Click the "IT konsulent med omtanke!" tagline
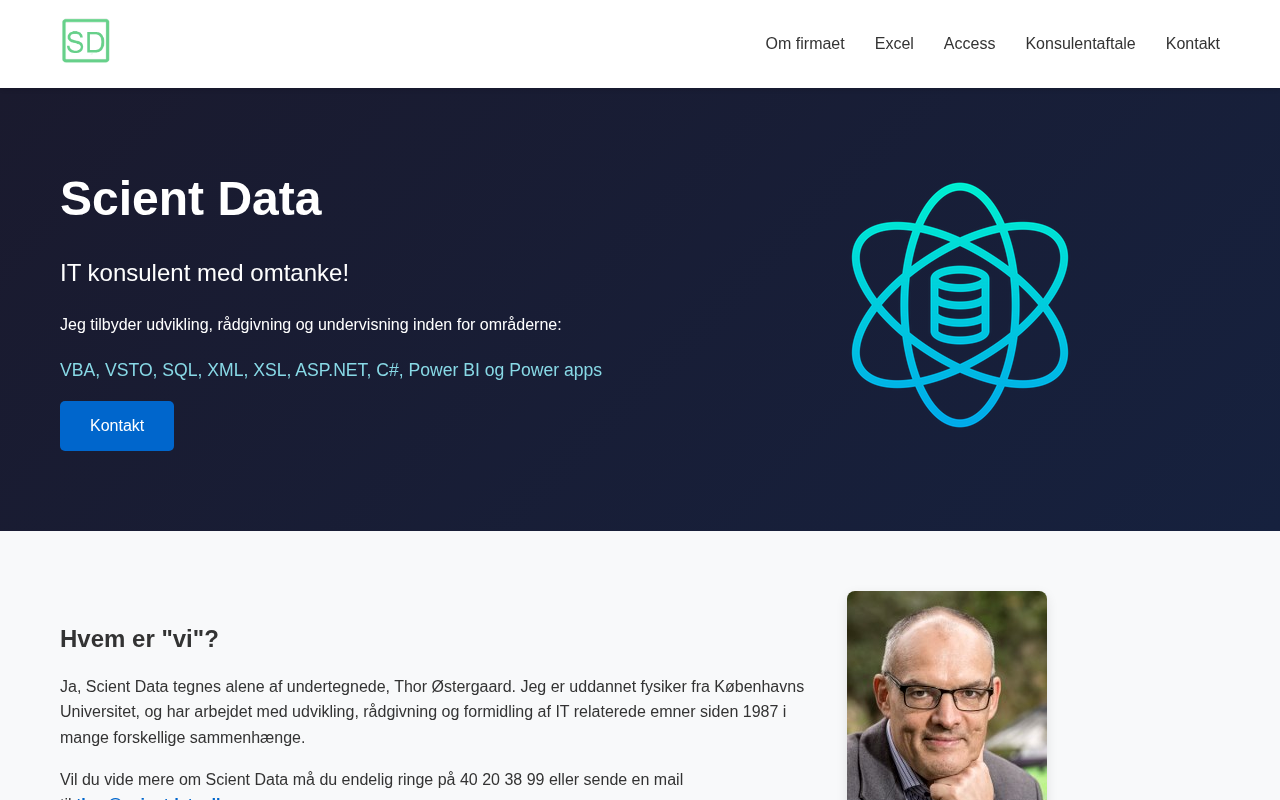Screen dimensions: 1280x800 pos(204,272)
